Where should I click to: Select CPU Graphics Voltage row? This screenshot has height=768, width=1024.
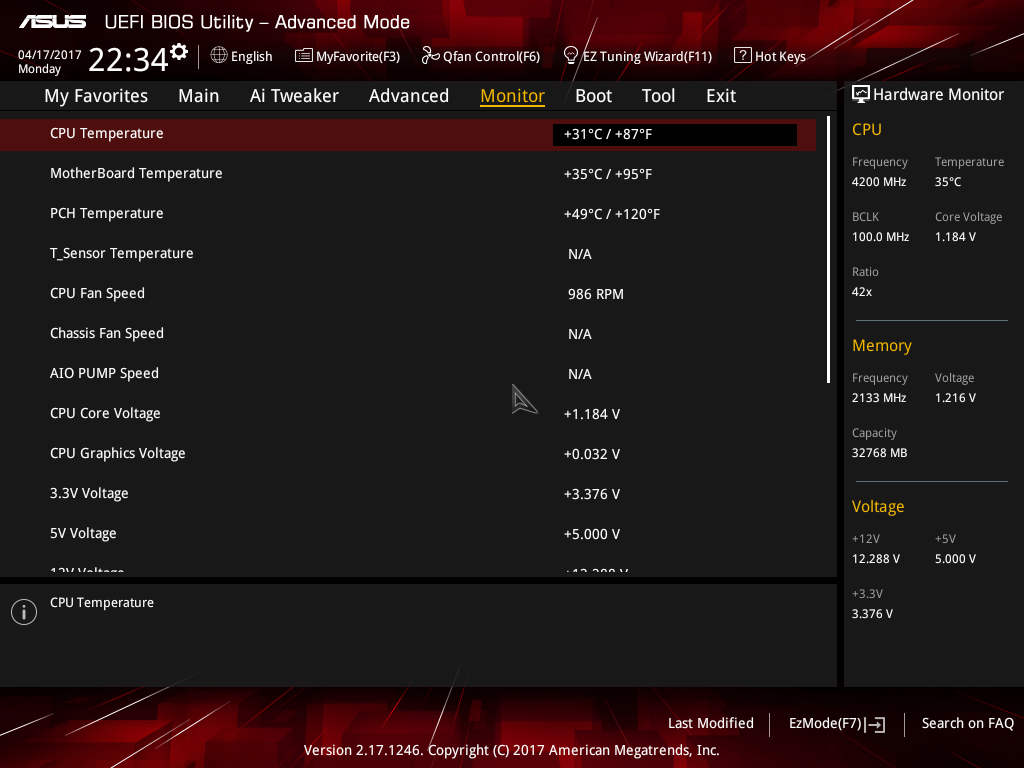click(408, 453)
